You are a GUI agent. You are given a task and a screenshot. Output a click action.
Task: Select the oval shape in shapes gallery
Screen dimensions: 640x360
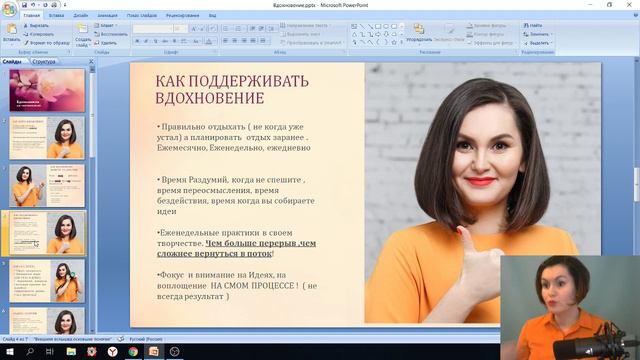tap(386, 27)
